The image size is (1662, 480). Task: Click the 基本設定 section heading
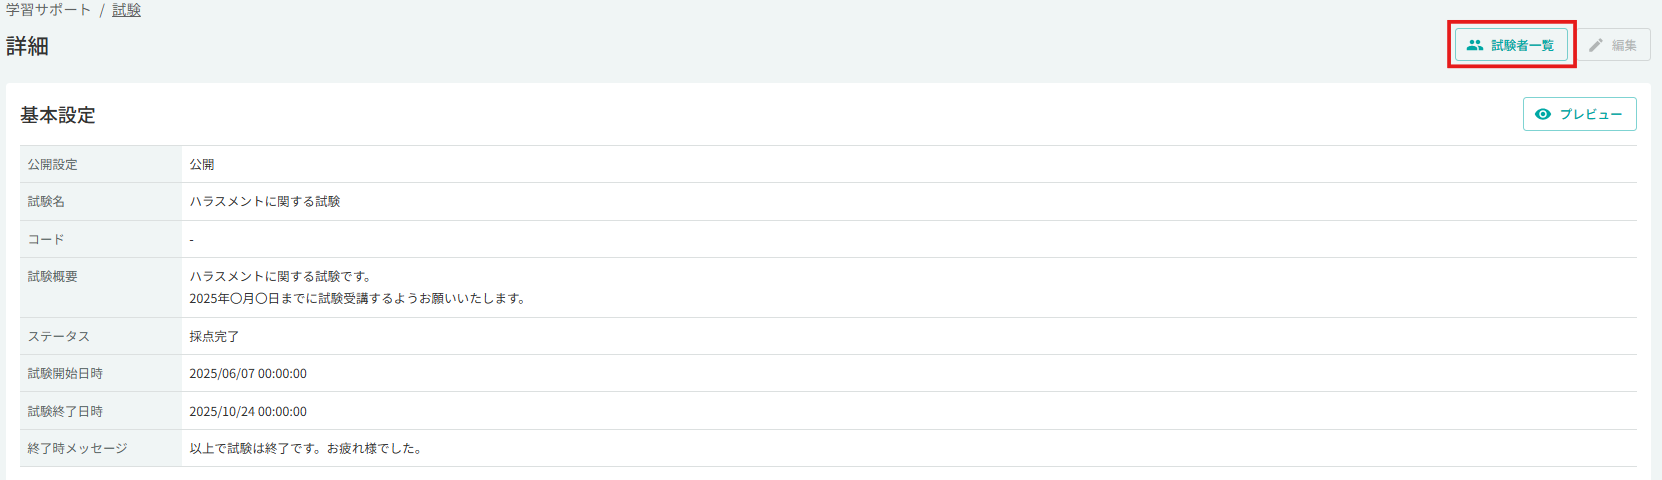[x=58, y=115]
